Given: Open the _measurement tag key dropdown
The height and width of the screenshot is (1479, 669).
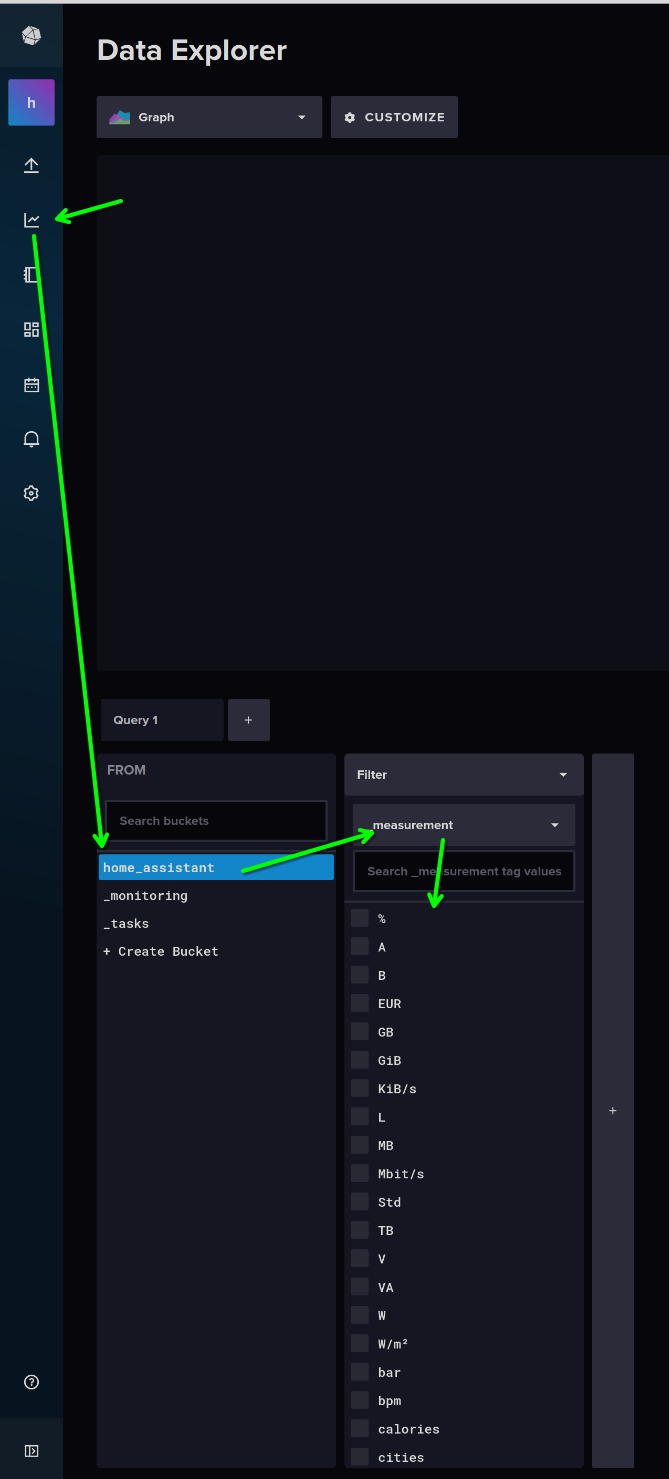Looking at the screenshot, I should click(463, 825).
